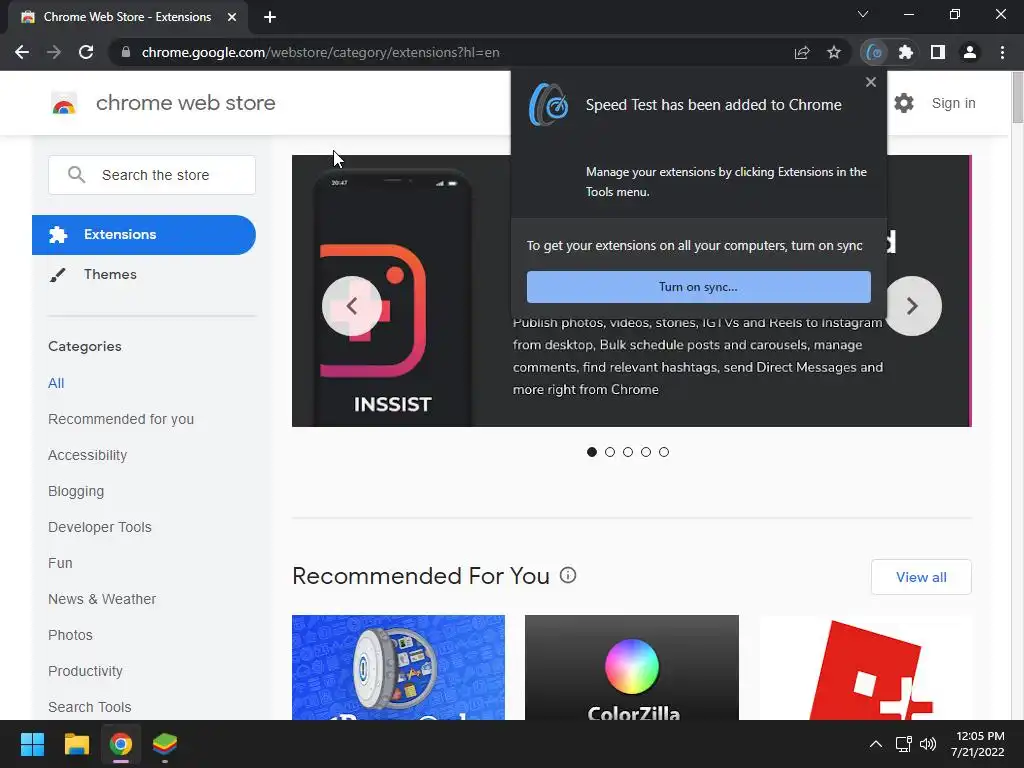Viewport: 1024px width, 768px height.
Task: Select the third carousel dot
Action: tap(628, 452)
